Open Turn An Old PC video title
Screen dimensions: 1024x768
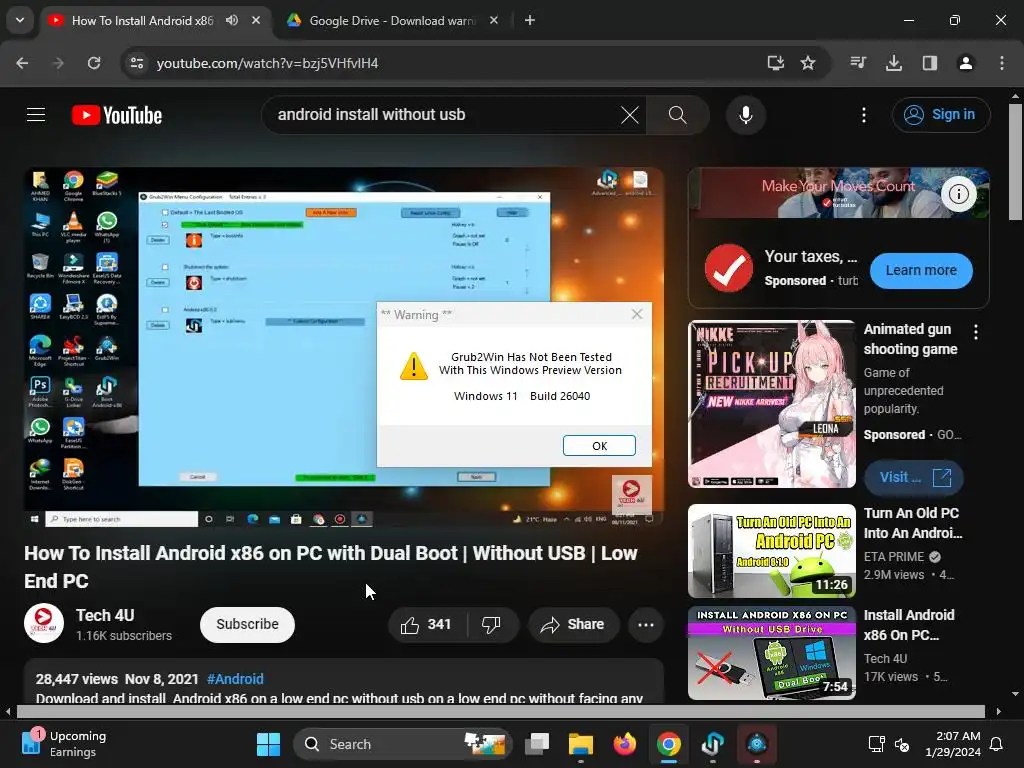913,523
